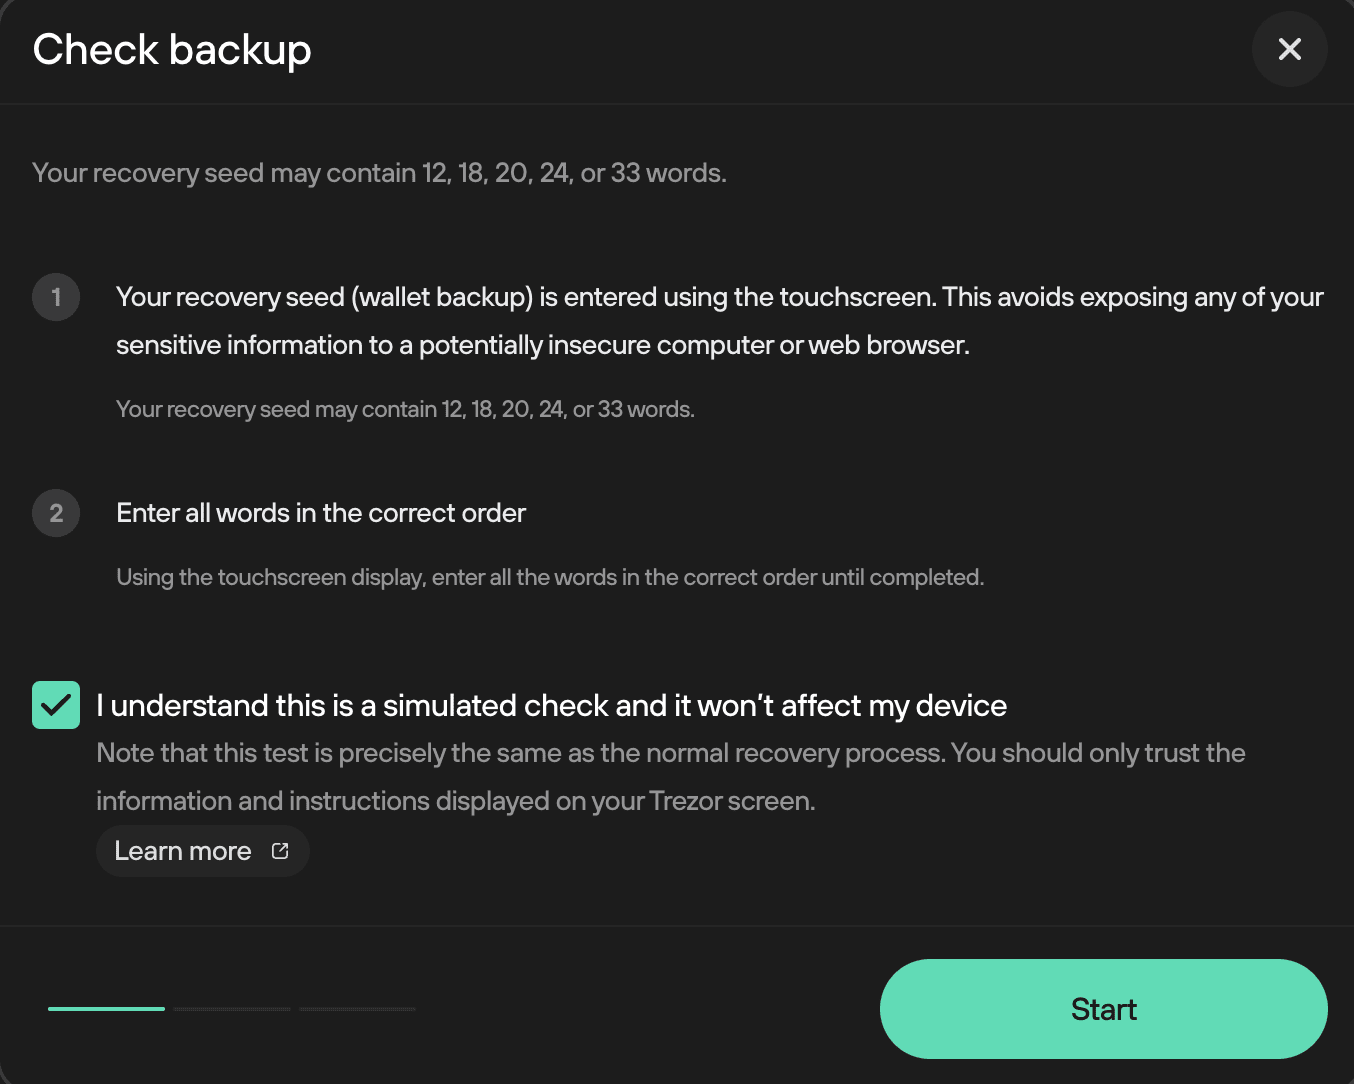Click the 'I understand this is a simulated check' label
The image size is (1354, 1084).
551,706
